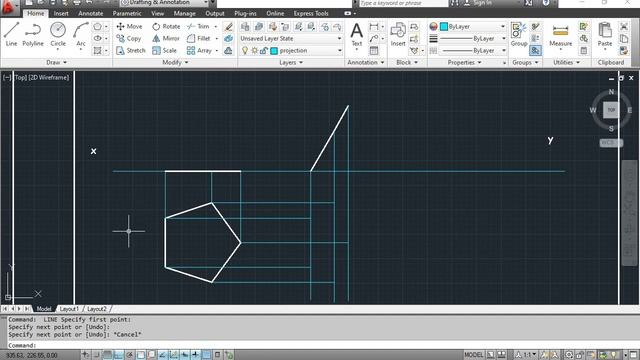Click the [Top] view control label
Screen dimensions: 640x360
(20, 77)
